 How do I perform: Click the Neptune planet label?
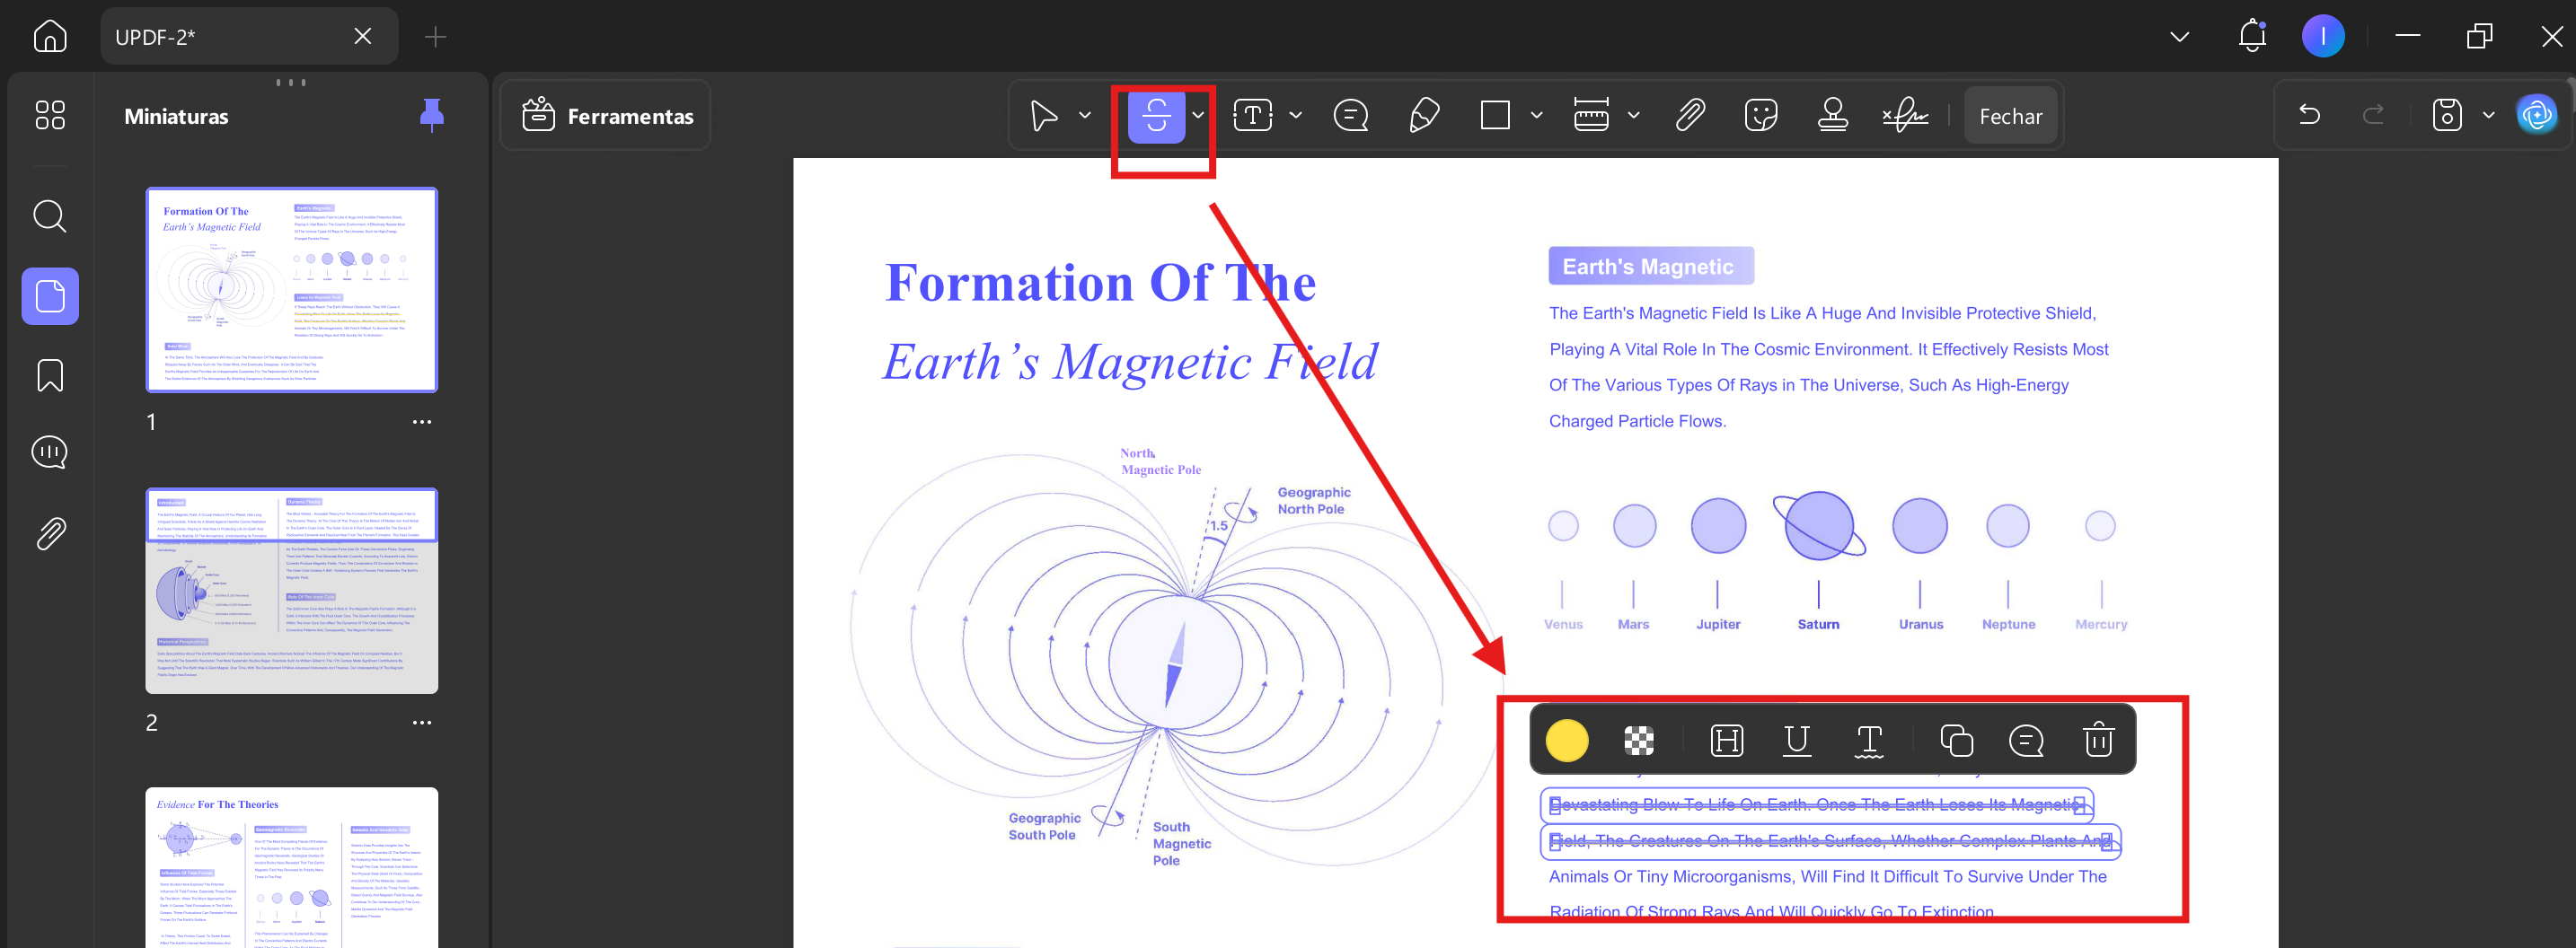[x=2008, y=624]
